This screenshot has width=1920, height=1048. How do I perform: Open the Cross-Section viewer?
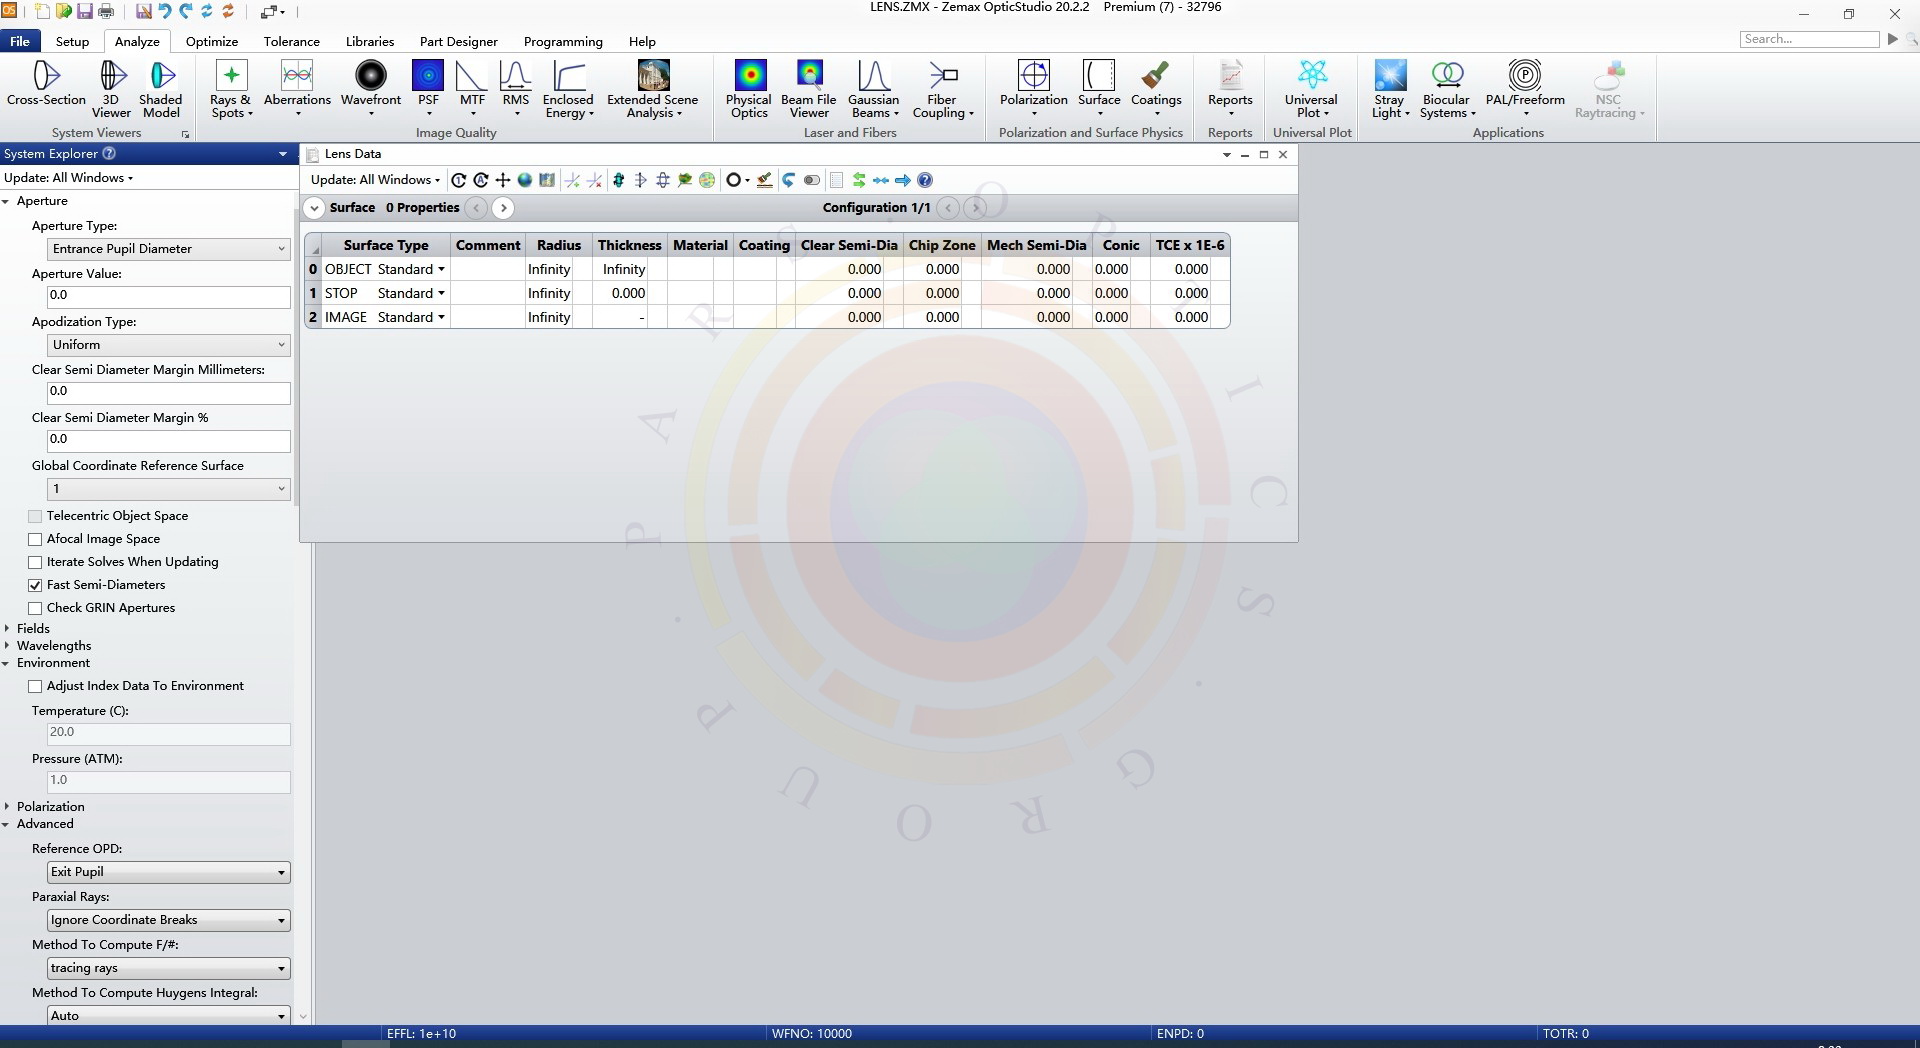point(45,88)
